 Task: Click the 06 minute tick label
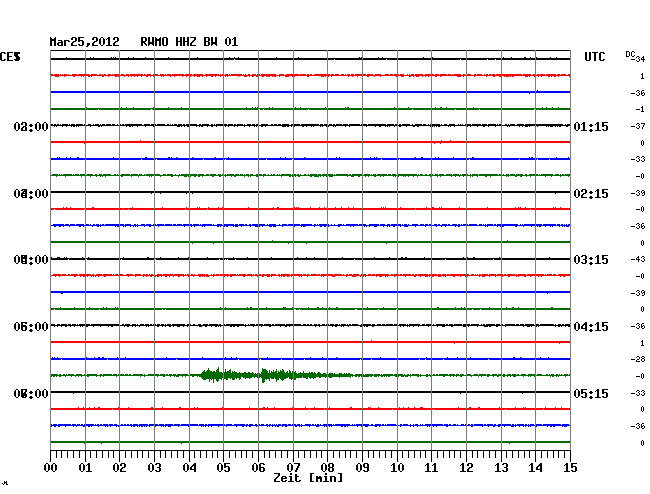click(x=258, y=468)
